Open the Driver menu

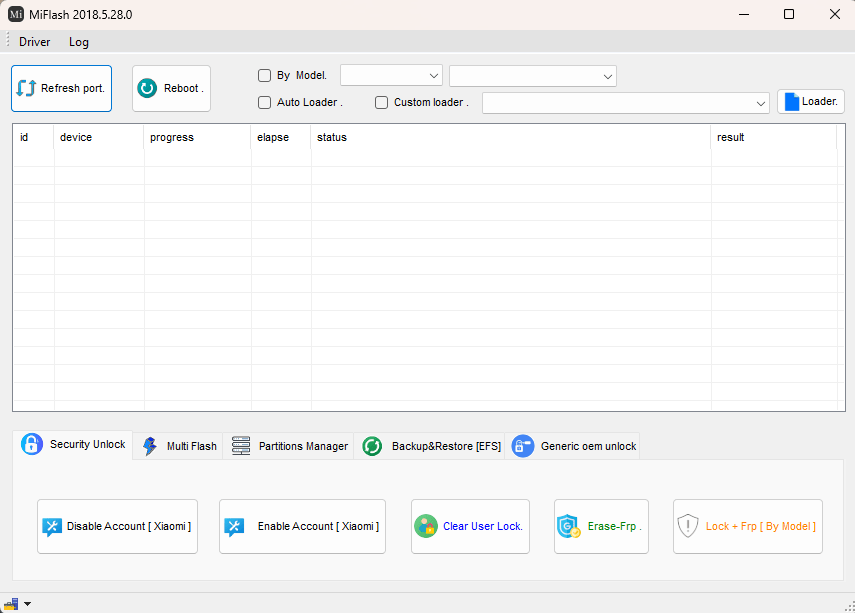point(35,42)
